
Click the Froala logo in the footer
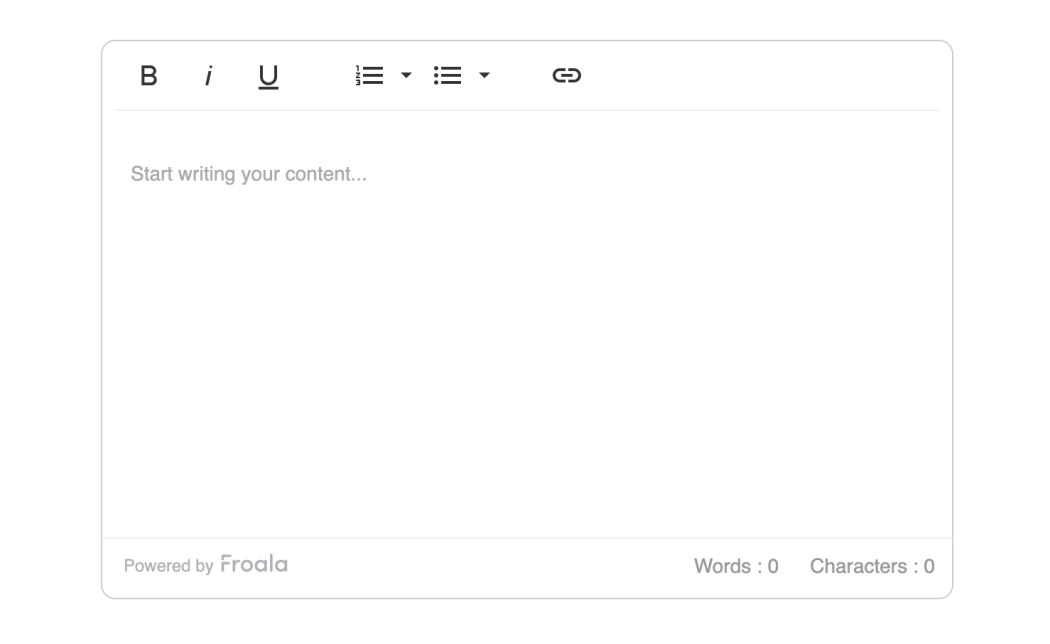(254, 565)
